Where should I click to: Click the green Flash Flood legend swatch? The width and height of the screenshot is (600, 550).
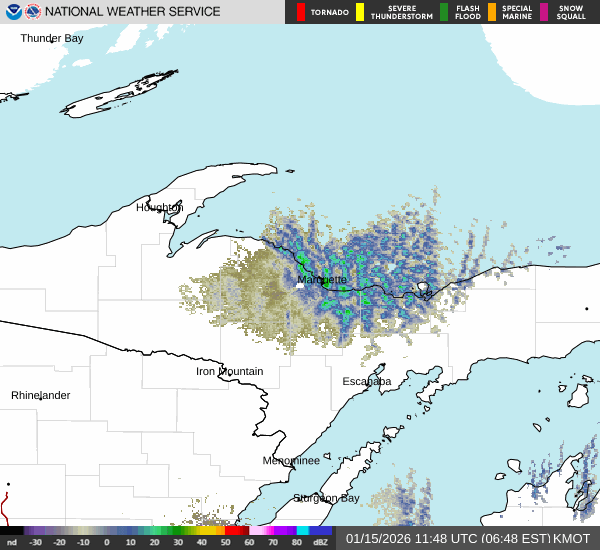444,12
